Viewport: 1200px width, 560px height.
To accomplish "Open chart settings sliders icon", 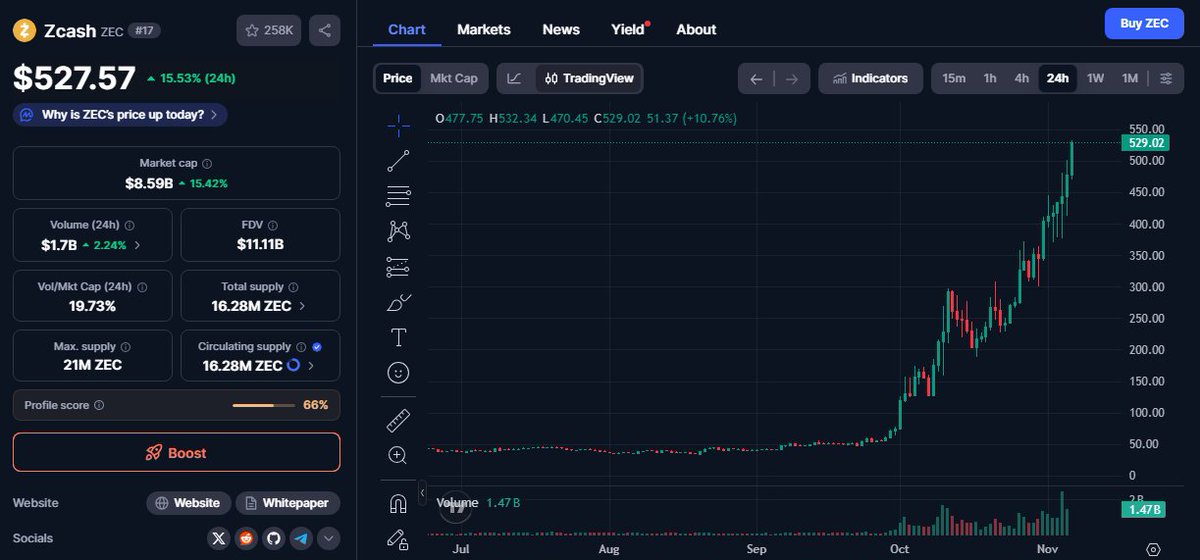I will click(1166, 78).
